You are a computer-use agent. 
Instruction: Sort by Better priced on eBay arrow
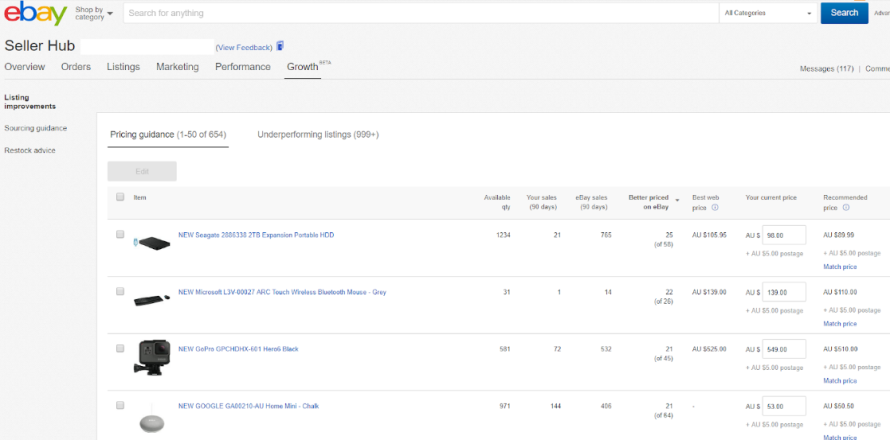click(677, 200)
